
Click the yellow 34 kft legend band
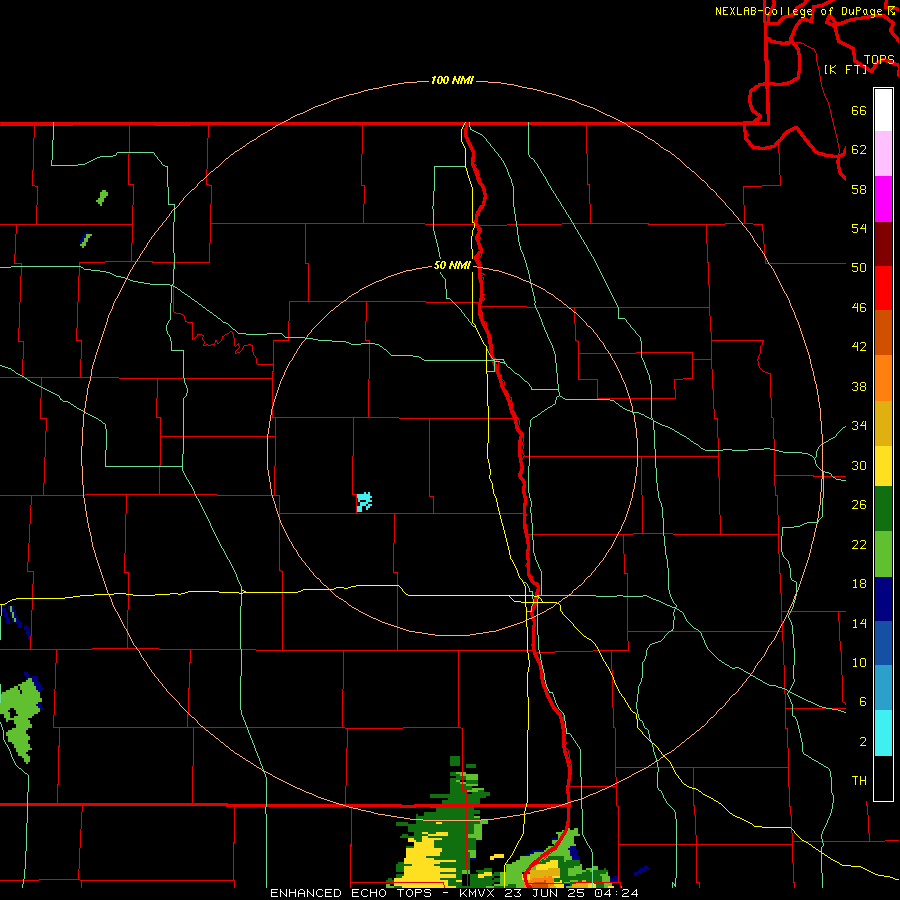[883, 466]
